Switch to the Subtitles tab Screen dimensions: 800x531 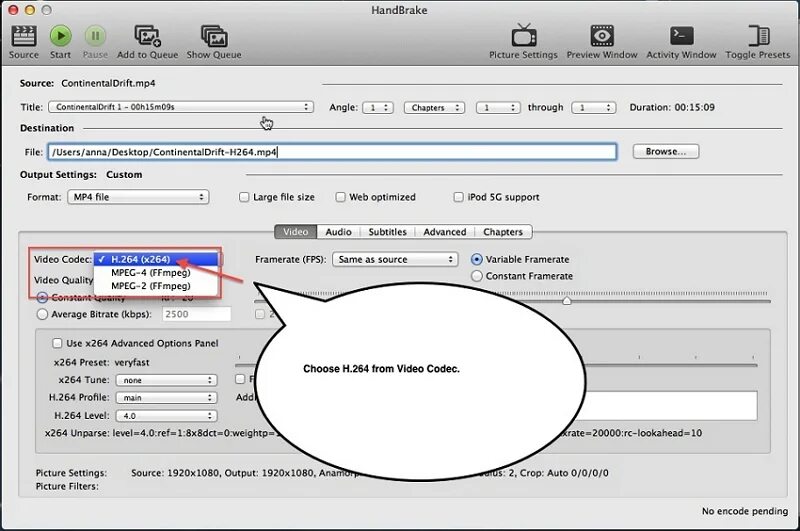point(387,232)
